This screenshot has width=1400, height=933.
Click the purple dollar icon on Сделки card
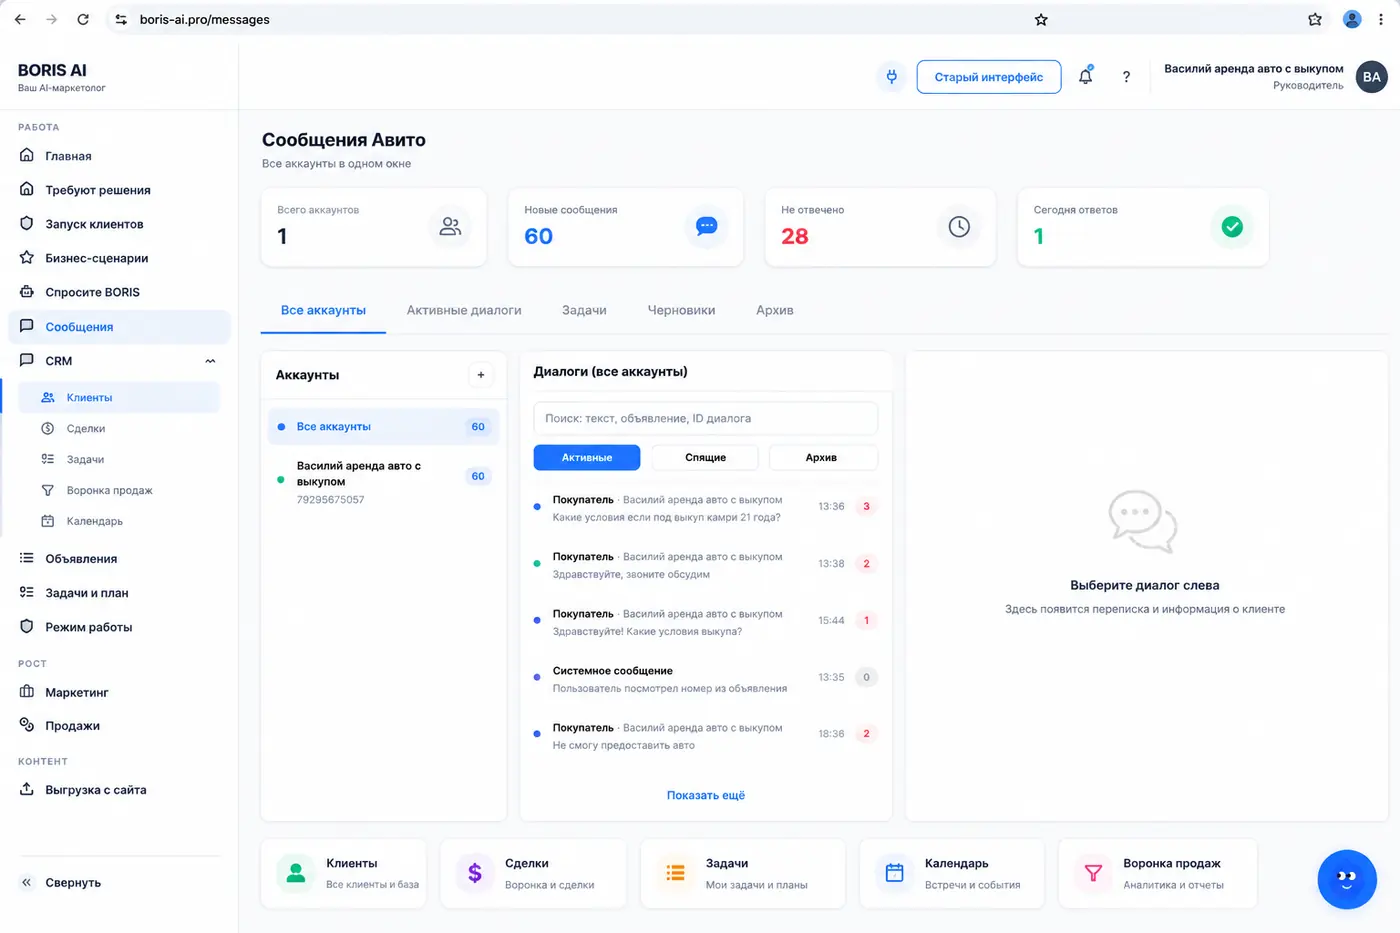pyautogui.click(x=475, y=873)
